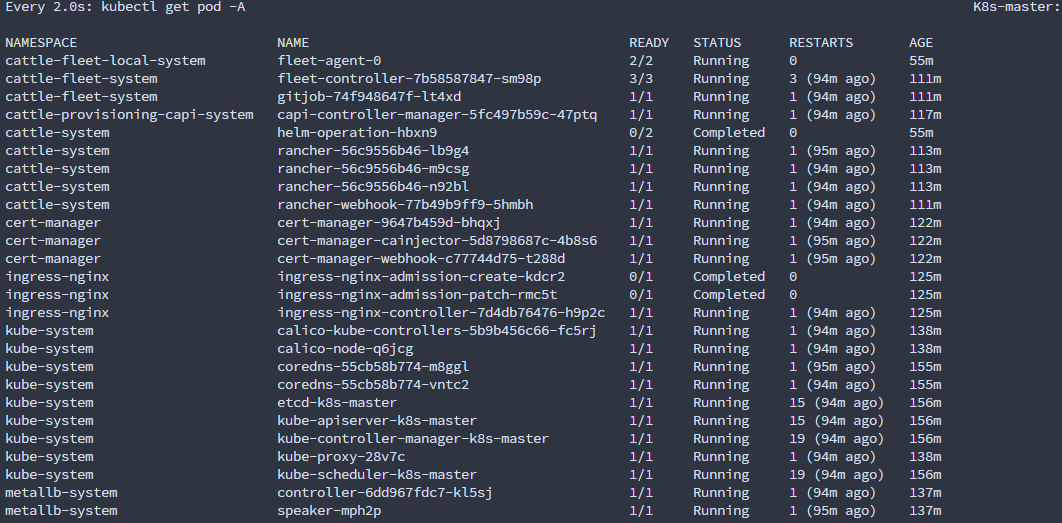Select pod kube-scheduler-k8s-master
Viewport: 1062px width, 523px height.
pyautogui.click(x=377, y=475)
